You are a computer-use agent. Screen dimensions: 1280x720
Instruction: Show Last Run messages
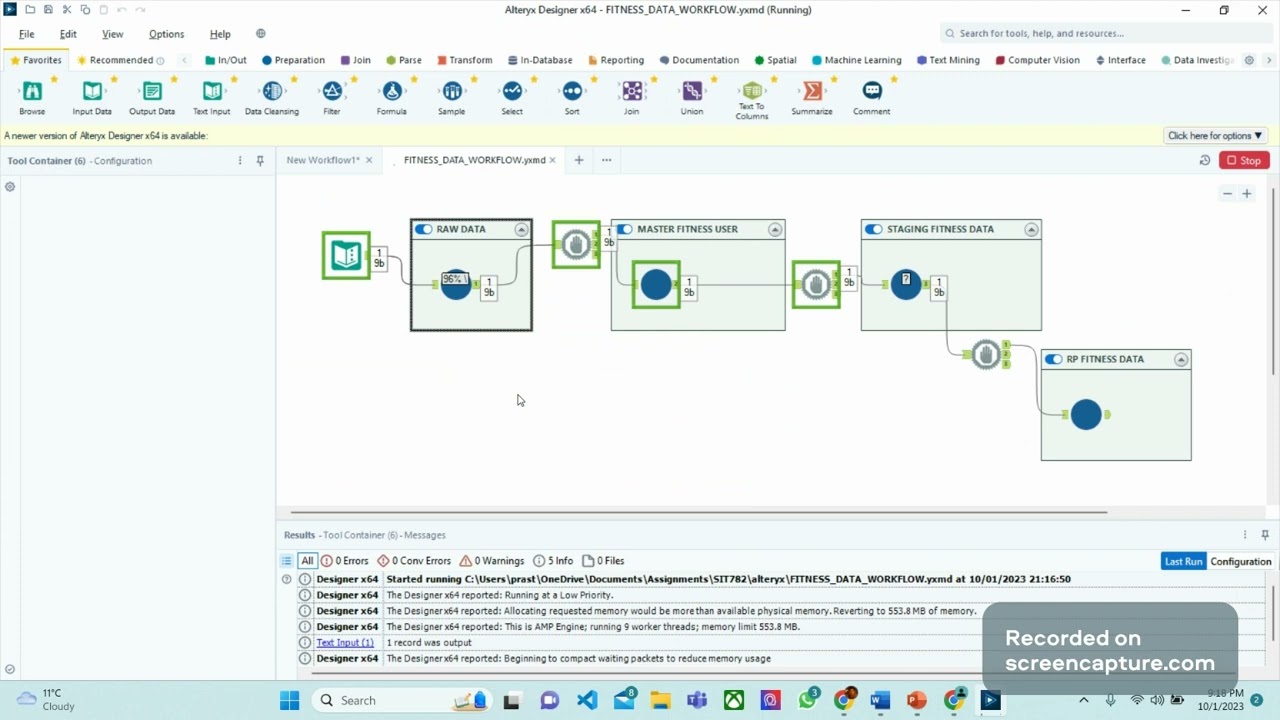pos(1183,561)
